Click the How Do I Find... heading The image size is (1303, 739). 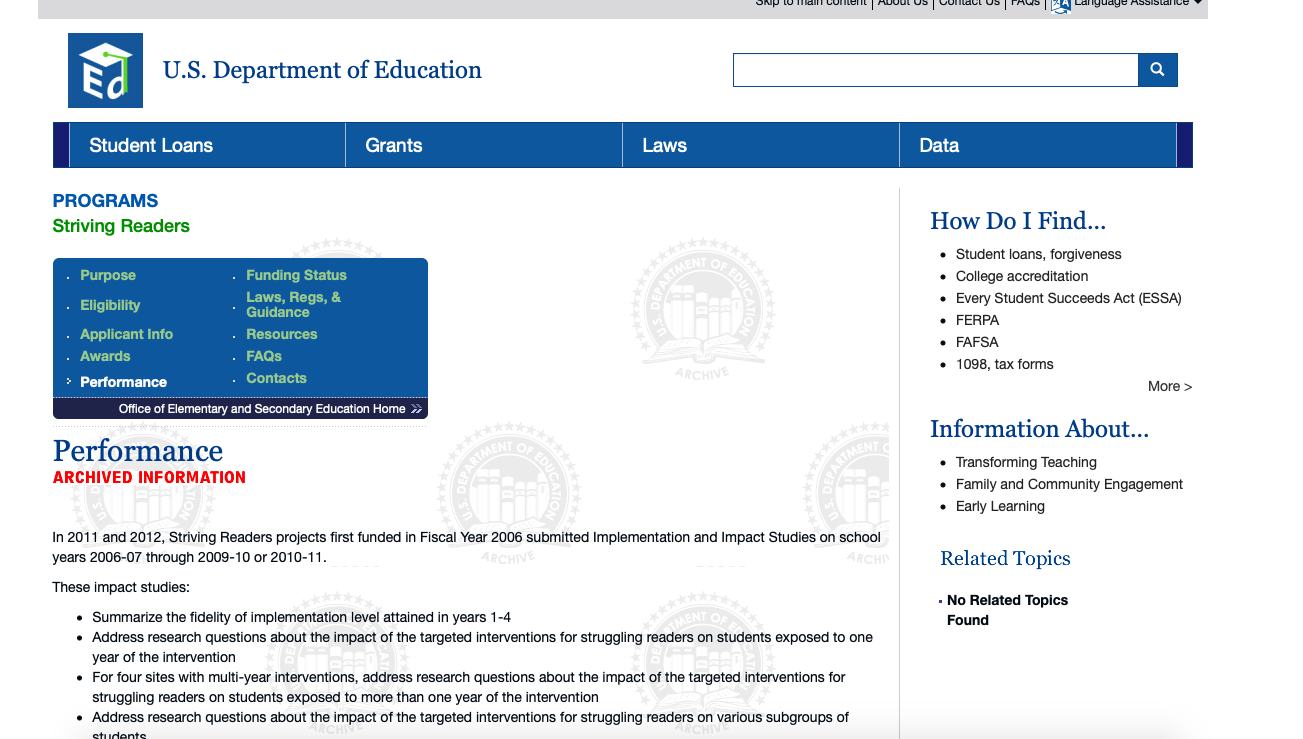click(x=1018, y=221)
